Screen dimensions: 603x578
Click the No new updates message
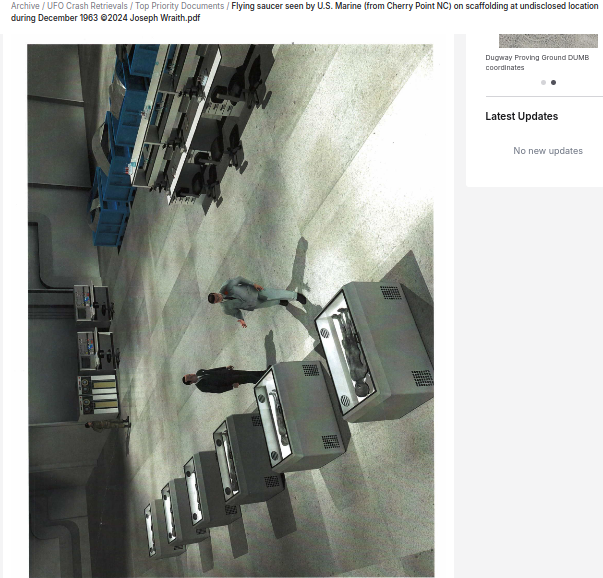[x=547, y=151]
